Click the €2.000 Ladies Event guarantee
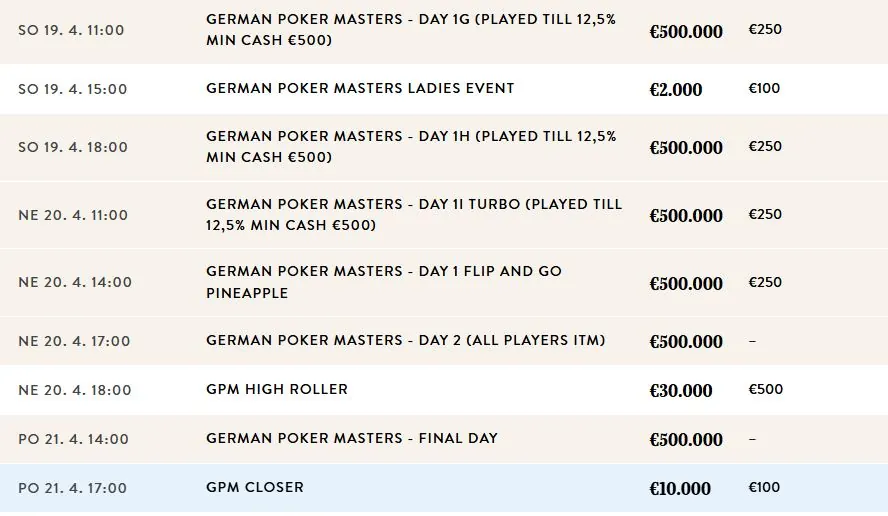 (x=676, y=89)
